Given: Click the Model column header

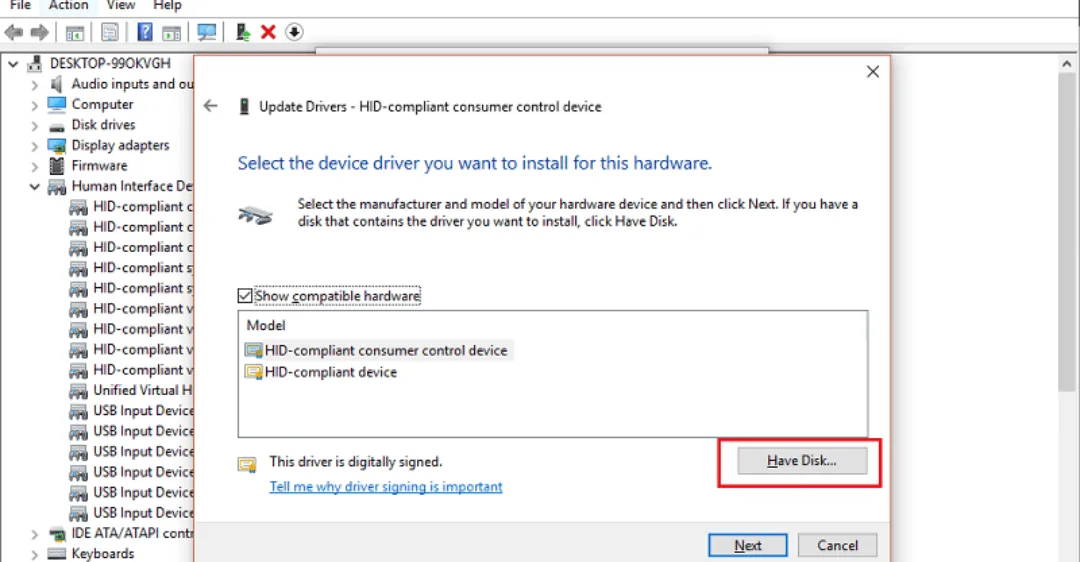Looking at the screenshot, I should point(266,325).
